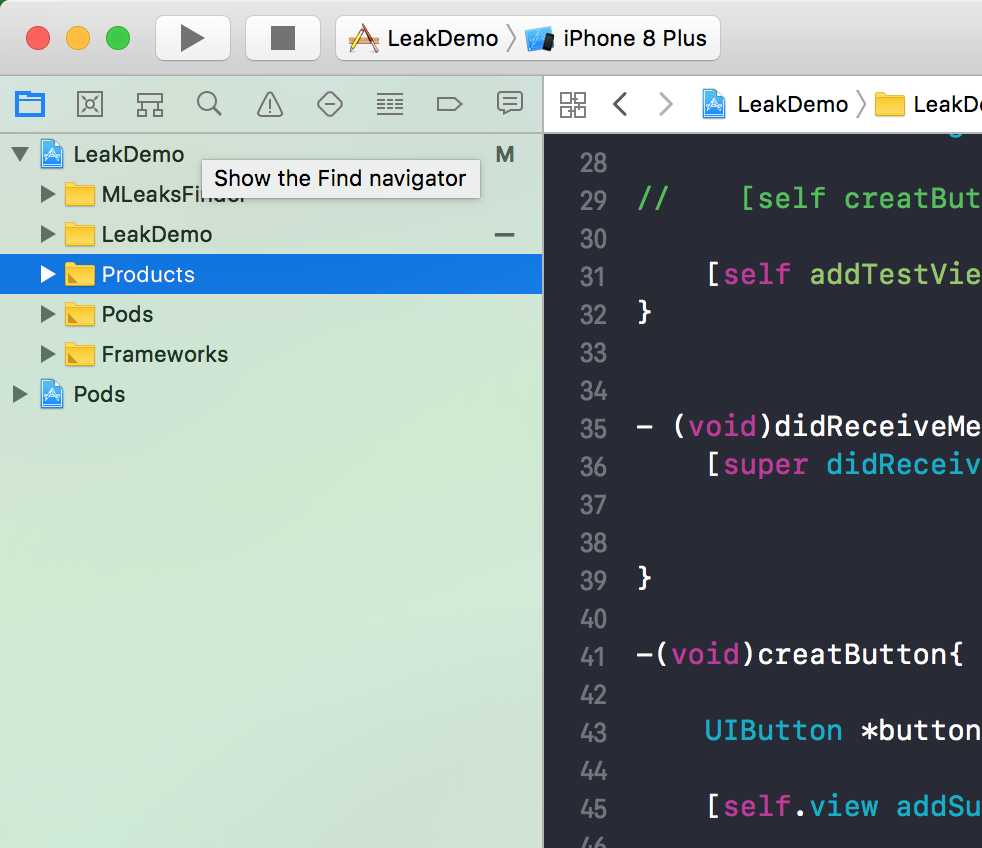Click the didReceiveMemoryWarning method declaration
982x848 pixels.
point(809,427)
